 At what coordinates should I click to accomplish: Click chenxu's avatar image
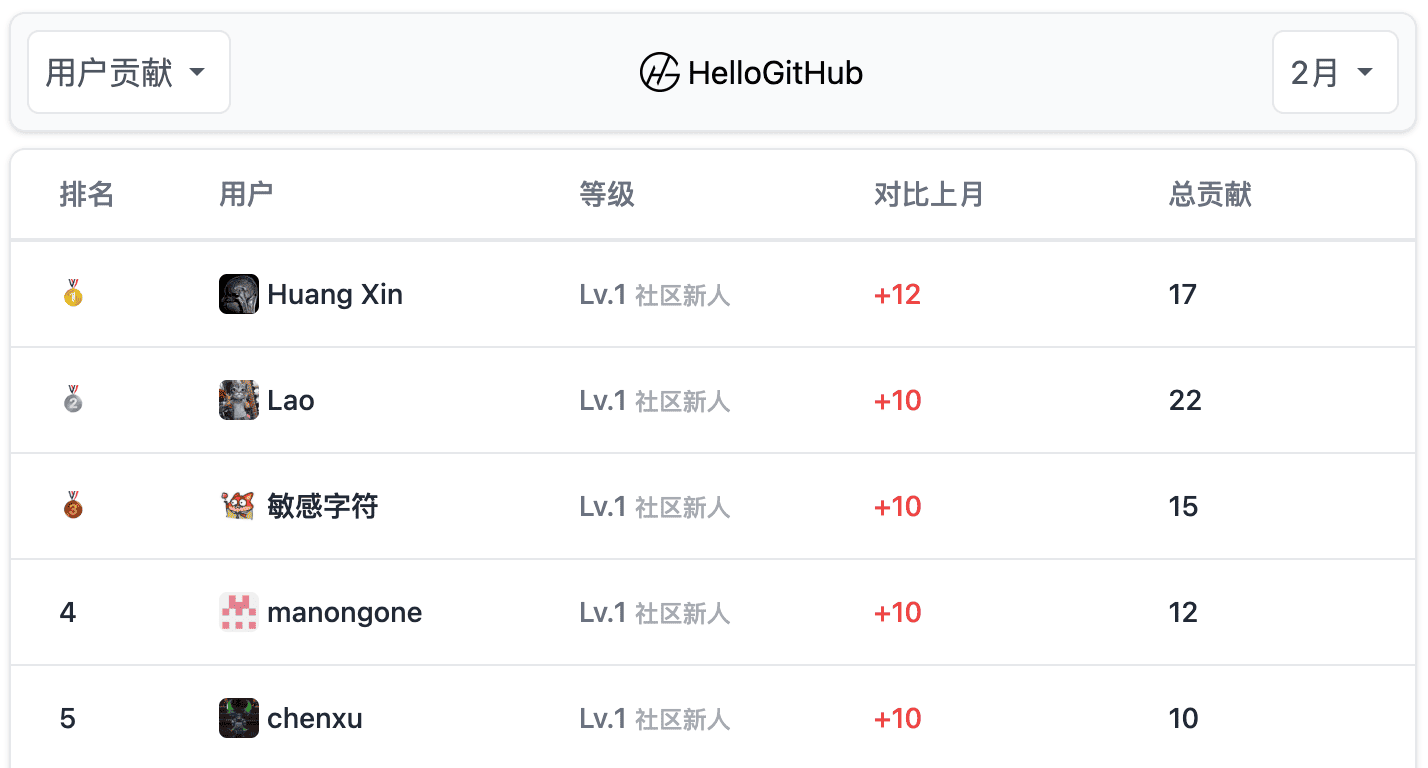[239, 718]
